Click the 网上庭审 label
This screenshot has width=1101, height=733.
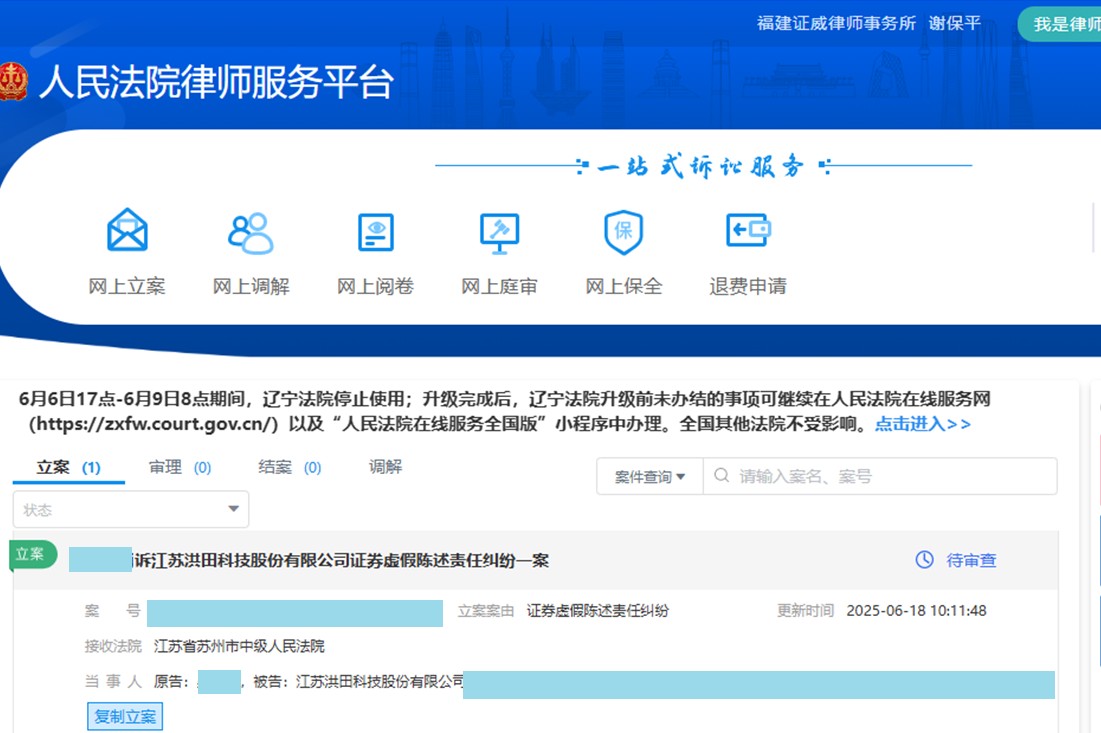(499, 286)
